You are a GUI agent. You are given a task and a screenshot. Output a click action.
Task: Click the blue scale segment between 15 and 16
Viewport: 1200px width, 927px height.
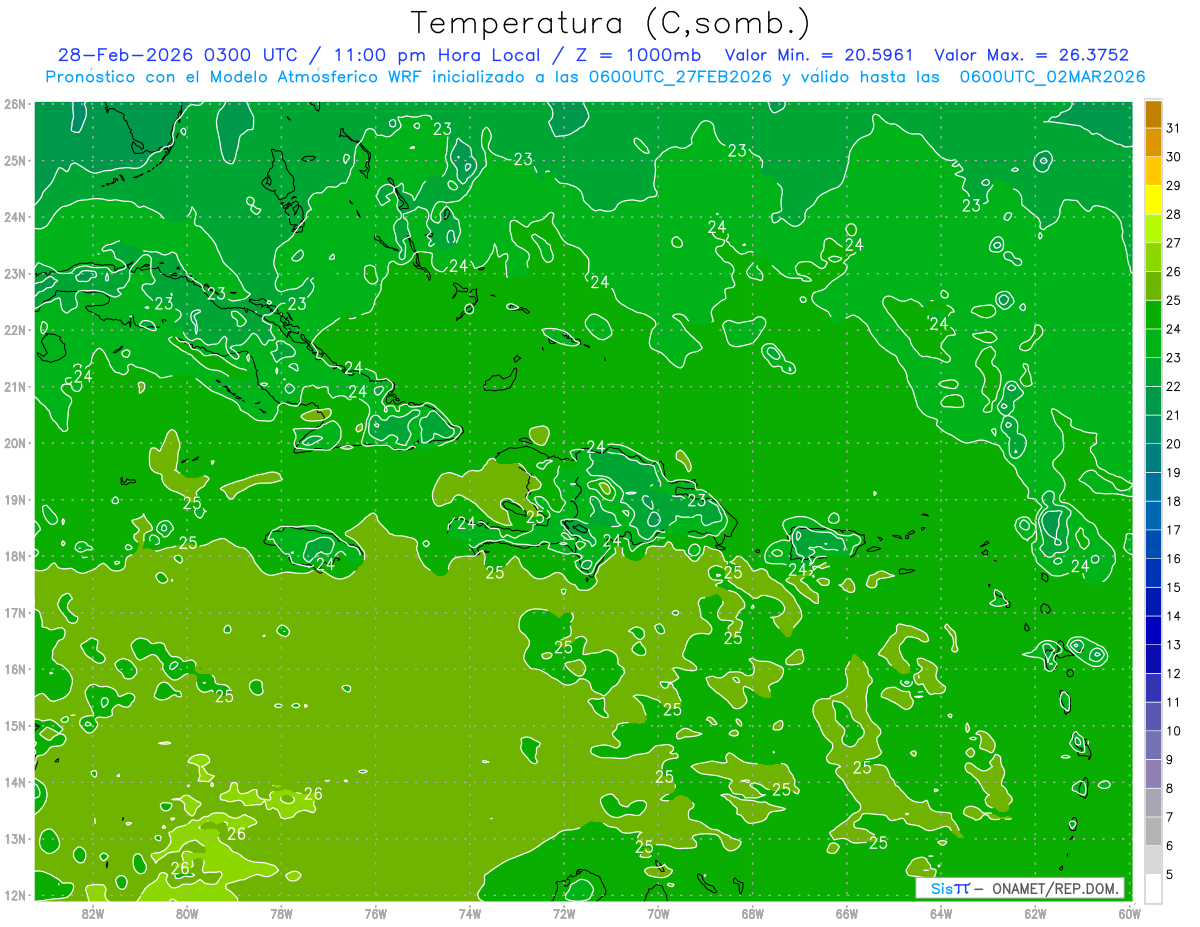(1153, 573)
